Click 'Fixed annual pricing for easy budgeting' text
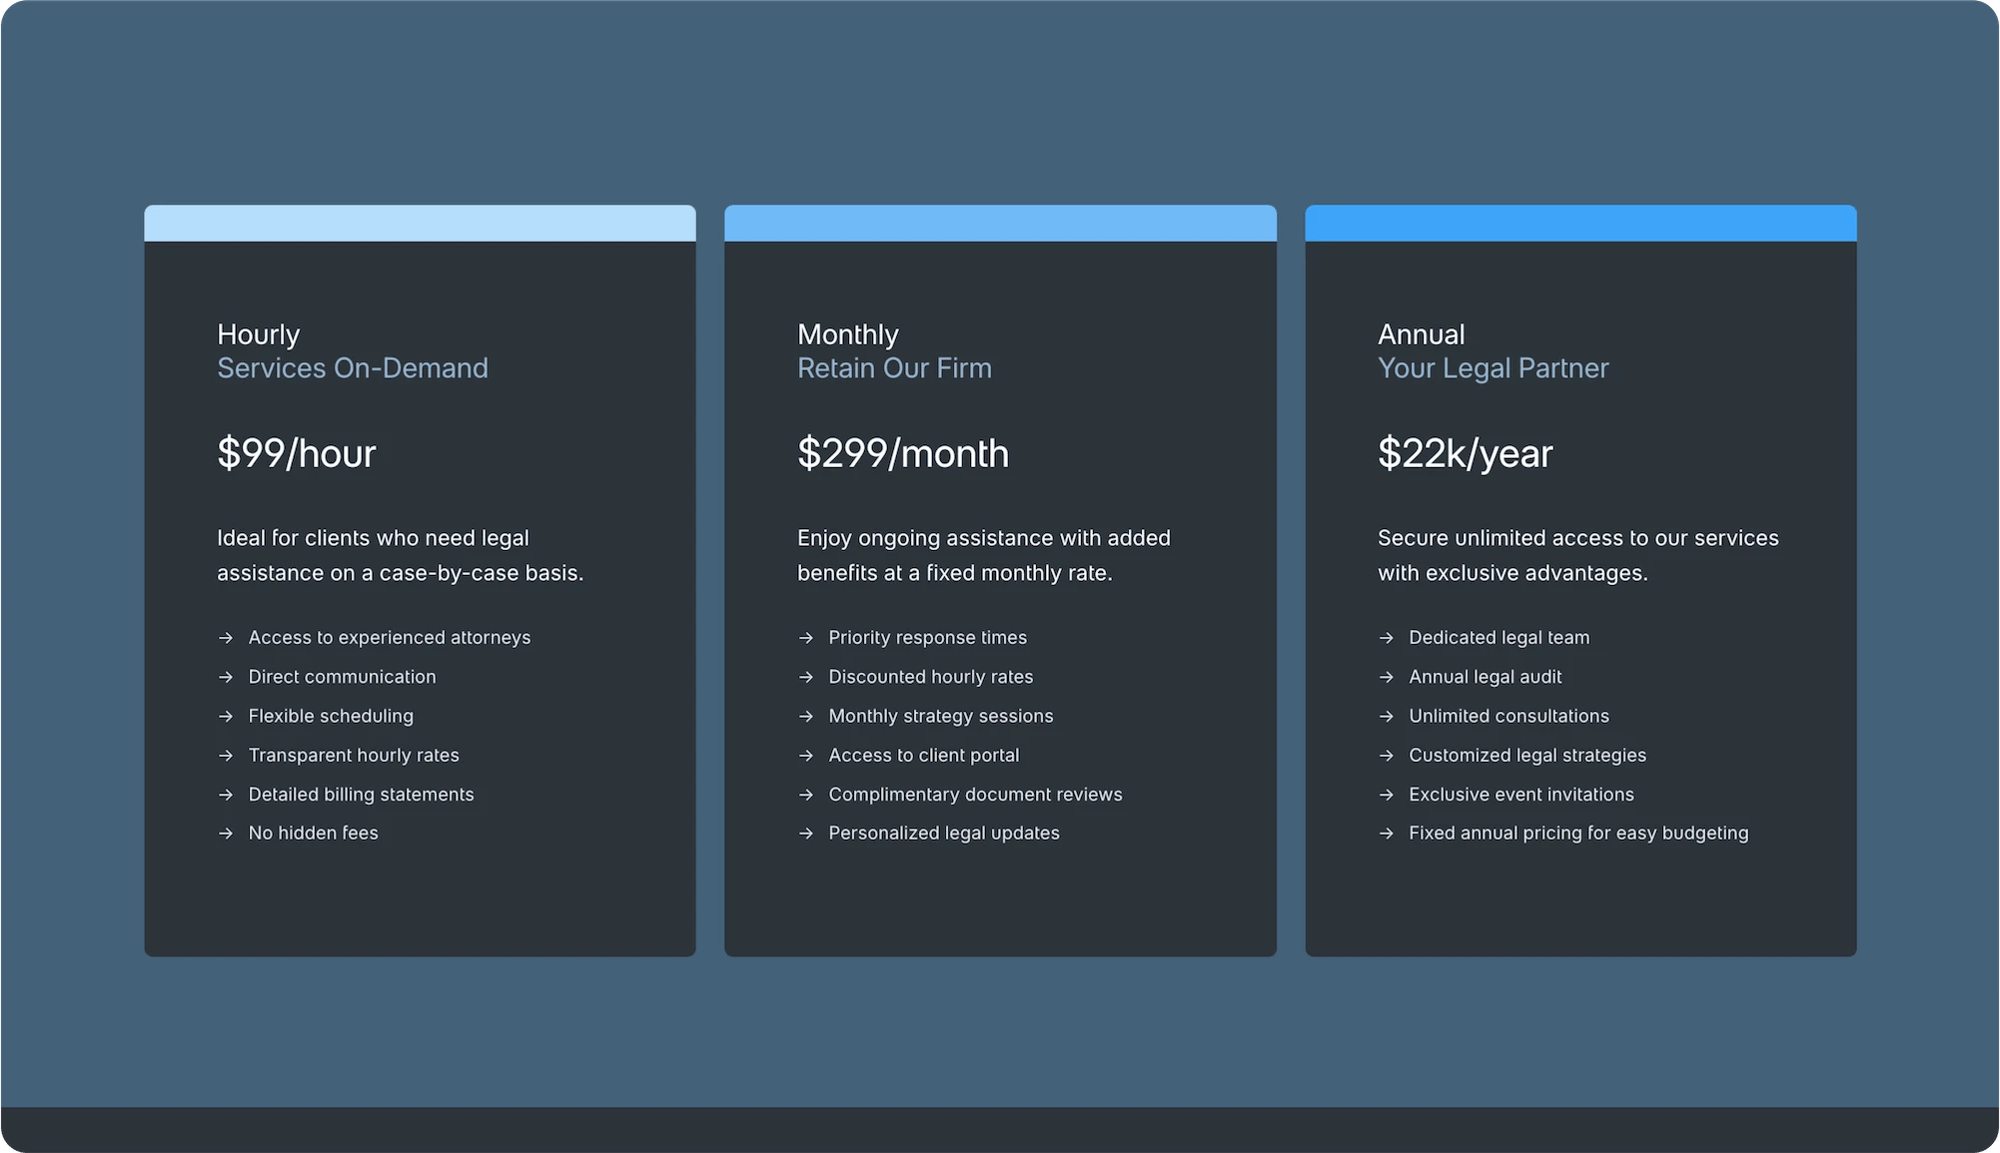2000x1153 pixels. click(1578, 833)
